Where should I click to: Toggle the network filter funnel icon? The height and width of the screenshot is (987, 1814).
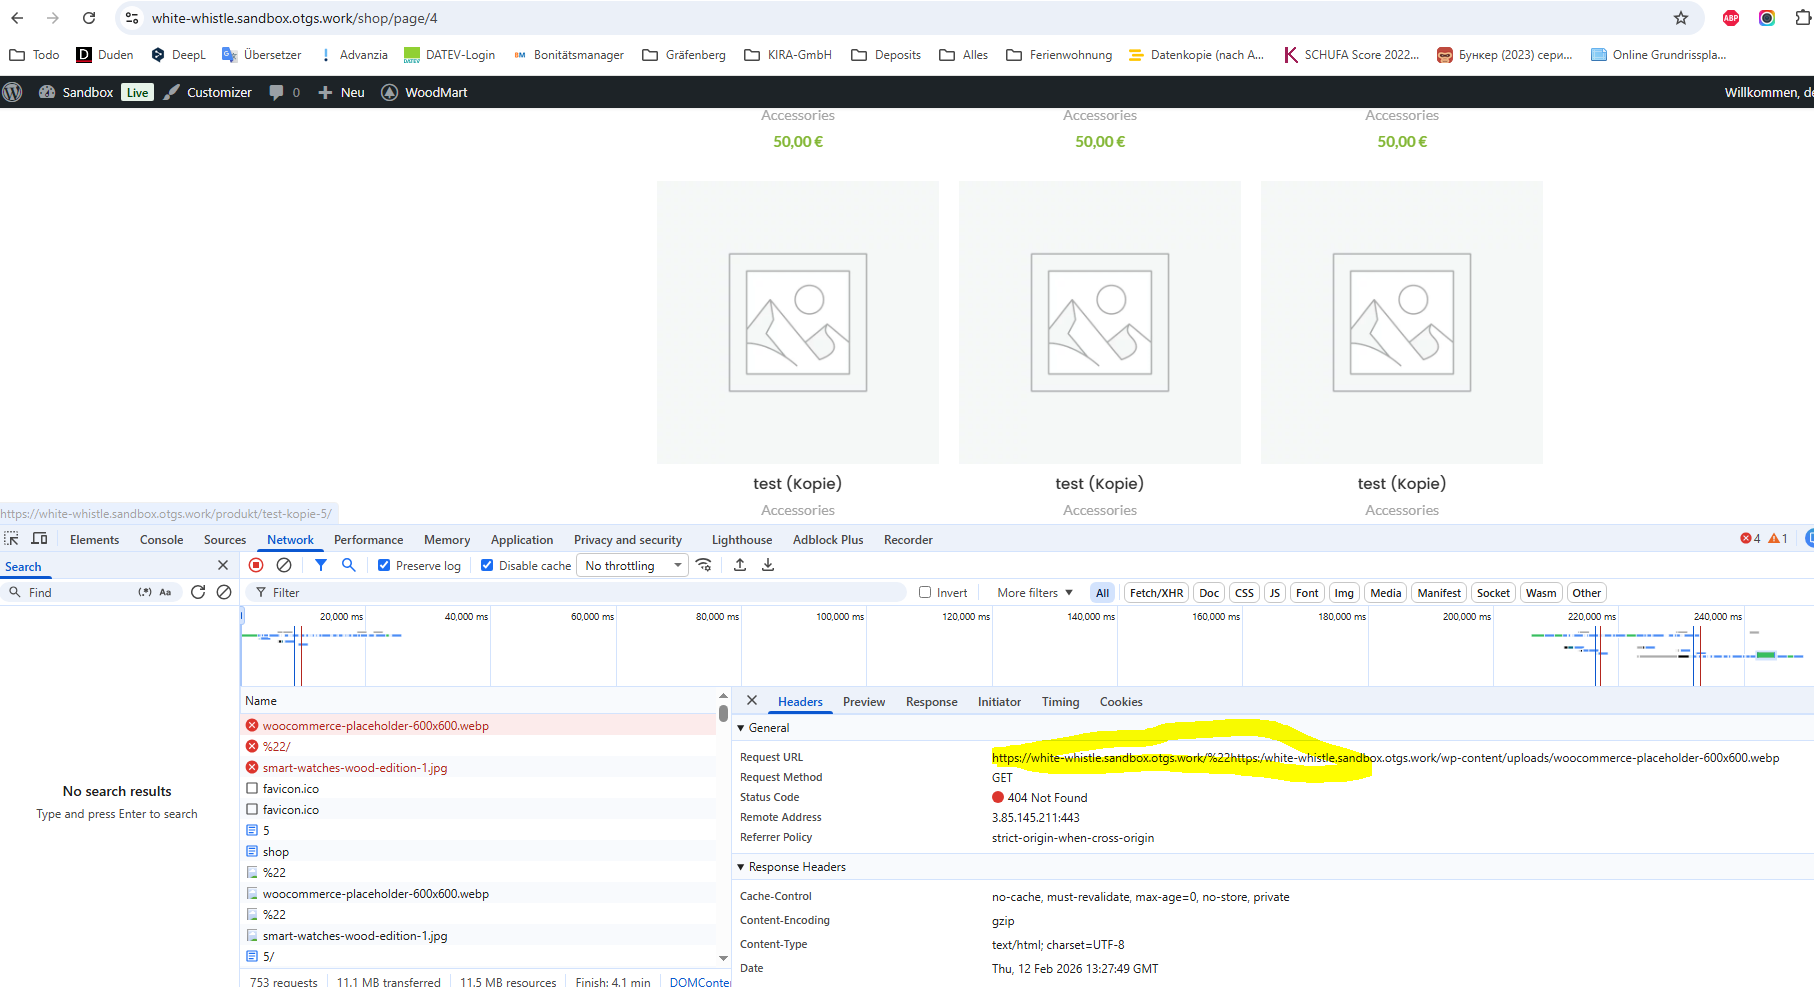point(321,565)
